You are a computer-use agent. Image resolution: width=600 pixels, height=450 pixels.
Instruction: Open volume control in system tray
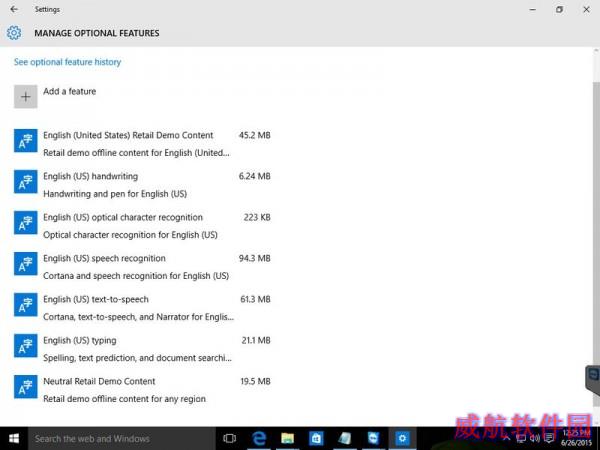[535, 439]
